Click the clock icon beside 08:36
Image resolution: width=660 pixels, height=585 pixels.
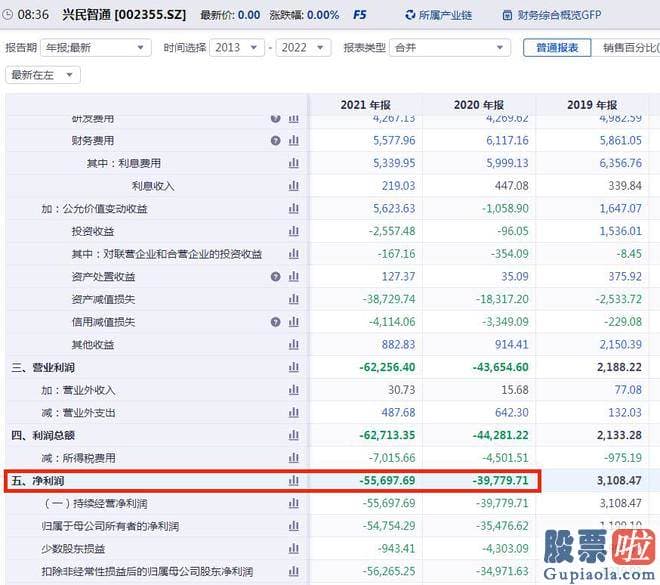[8, 15]
